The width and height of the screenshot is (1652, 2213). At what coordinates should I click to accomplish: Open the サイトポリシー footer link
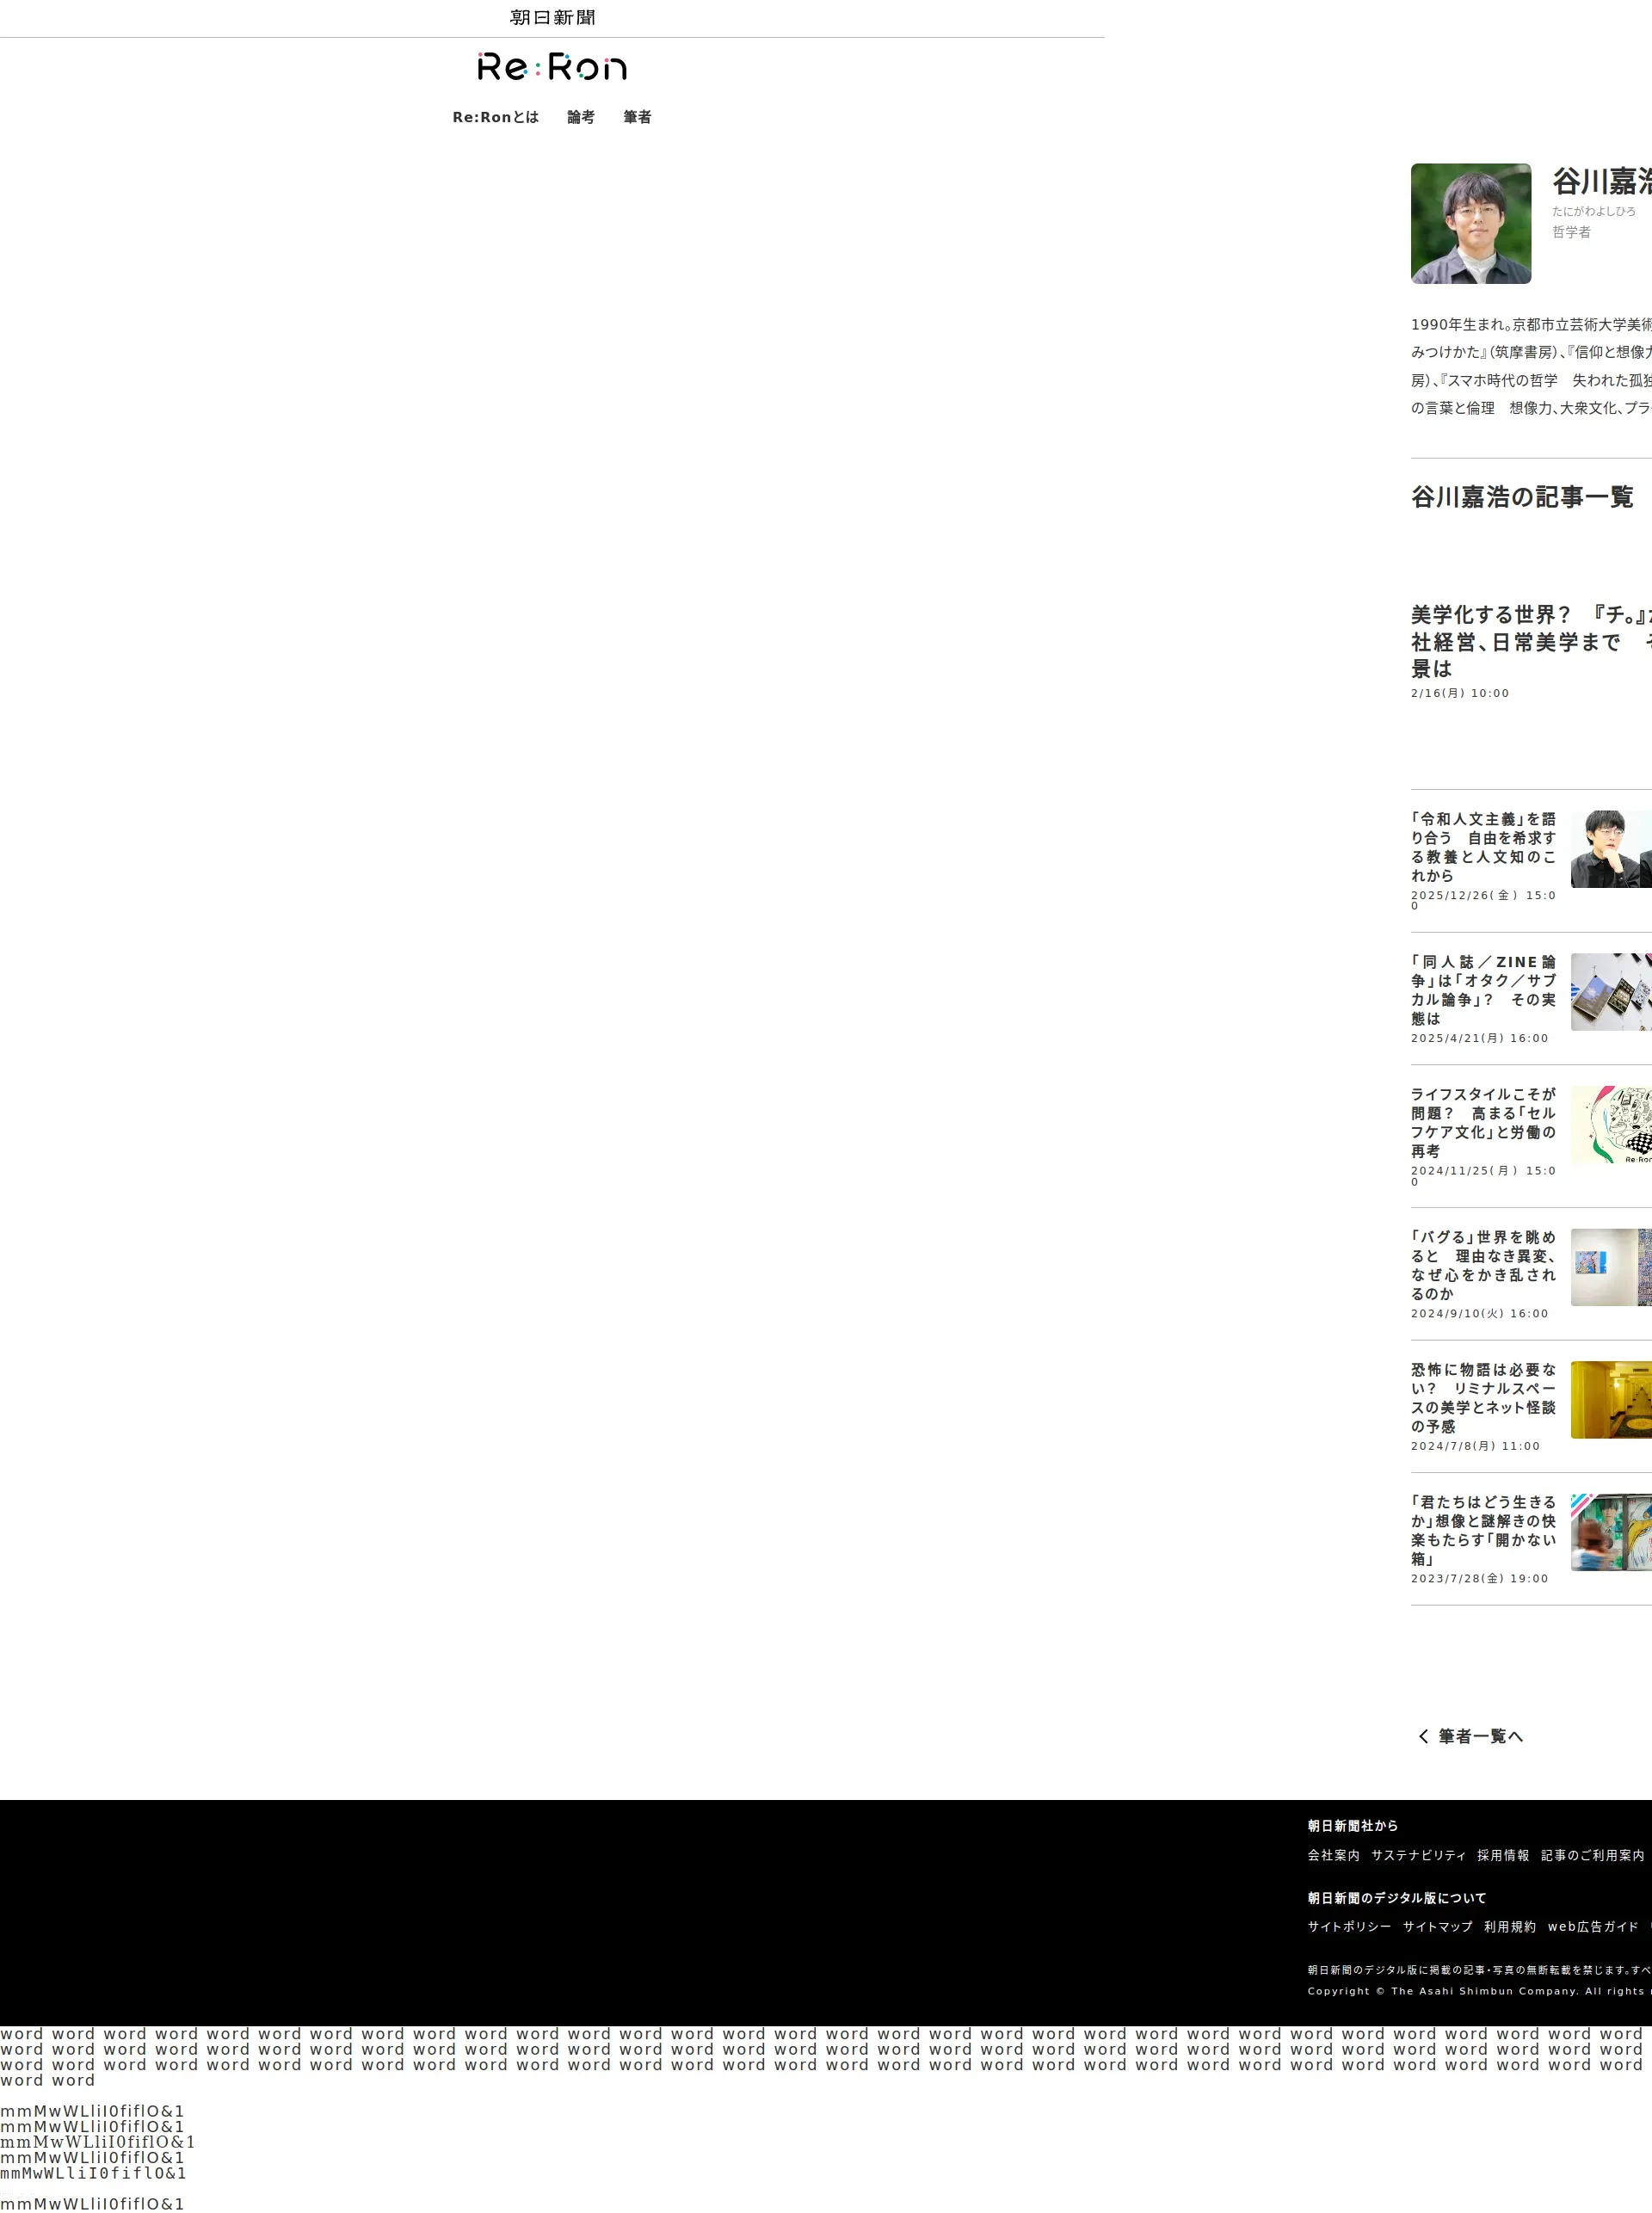click(x=1349, y=1926)
